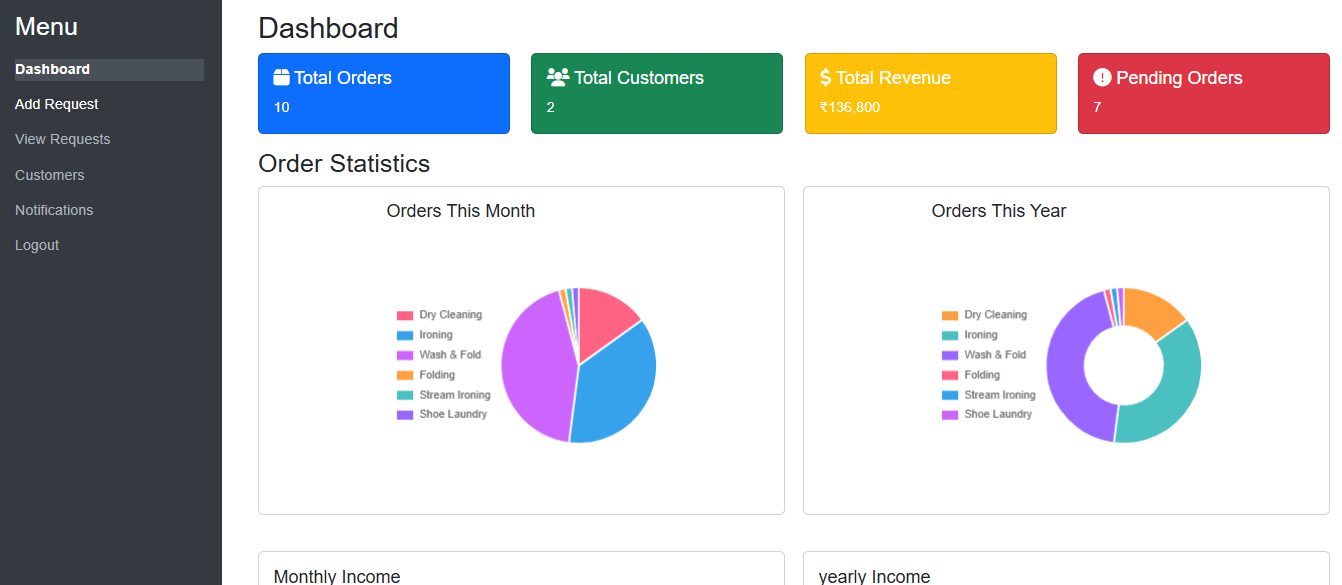Viewport: 1342px width, 585px height.
Task: Click the Pending Orders exclamation icon
Action: [x=1102, y=77]
